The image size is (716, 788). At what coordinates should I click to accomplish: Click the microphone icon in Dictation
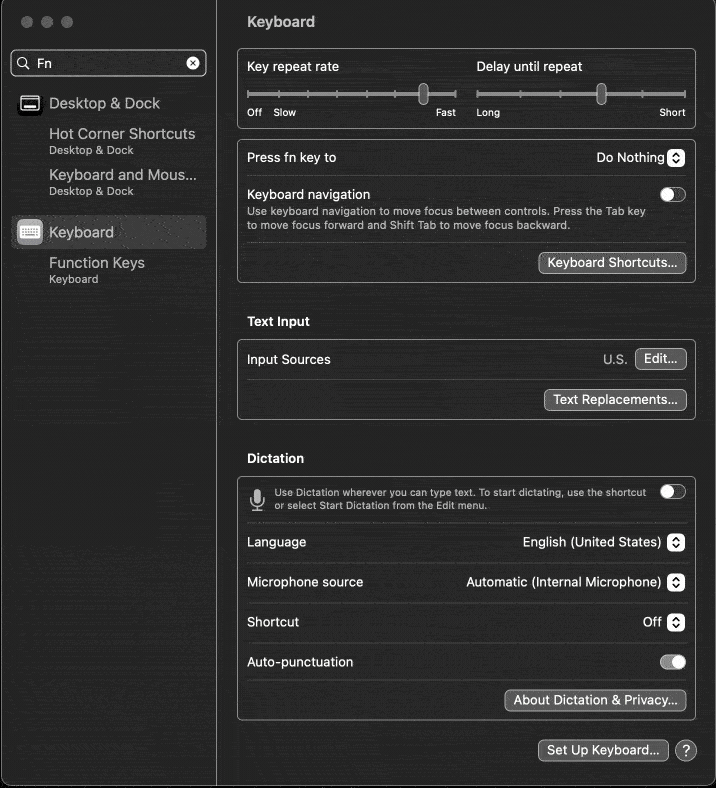[x=257, y=500]
